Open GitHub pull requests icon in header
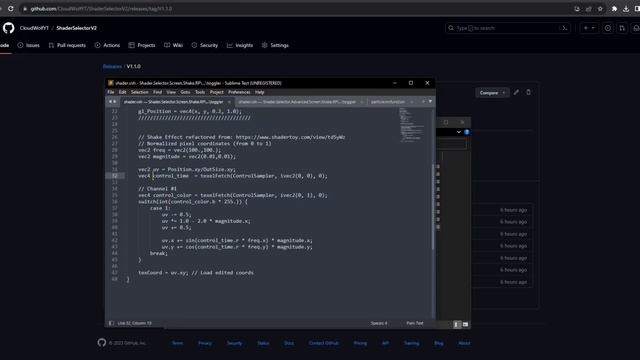 (622, 28)
